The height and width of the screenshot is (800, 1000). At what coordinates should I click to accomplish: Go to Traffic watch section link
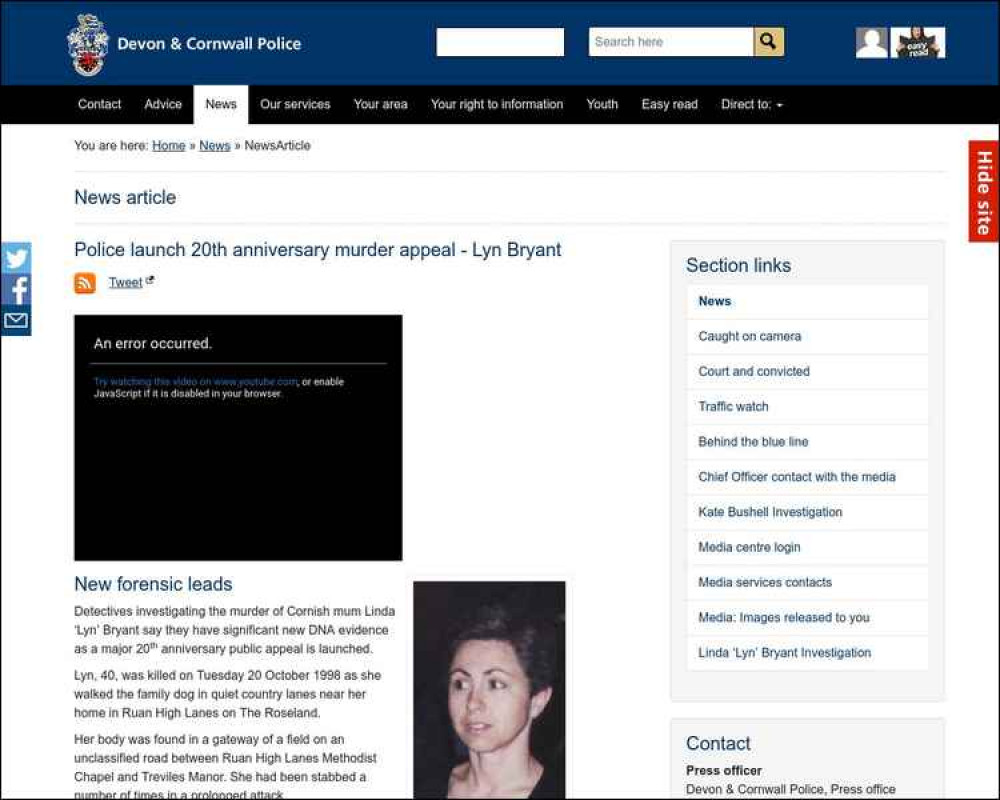807,406
